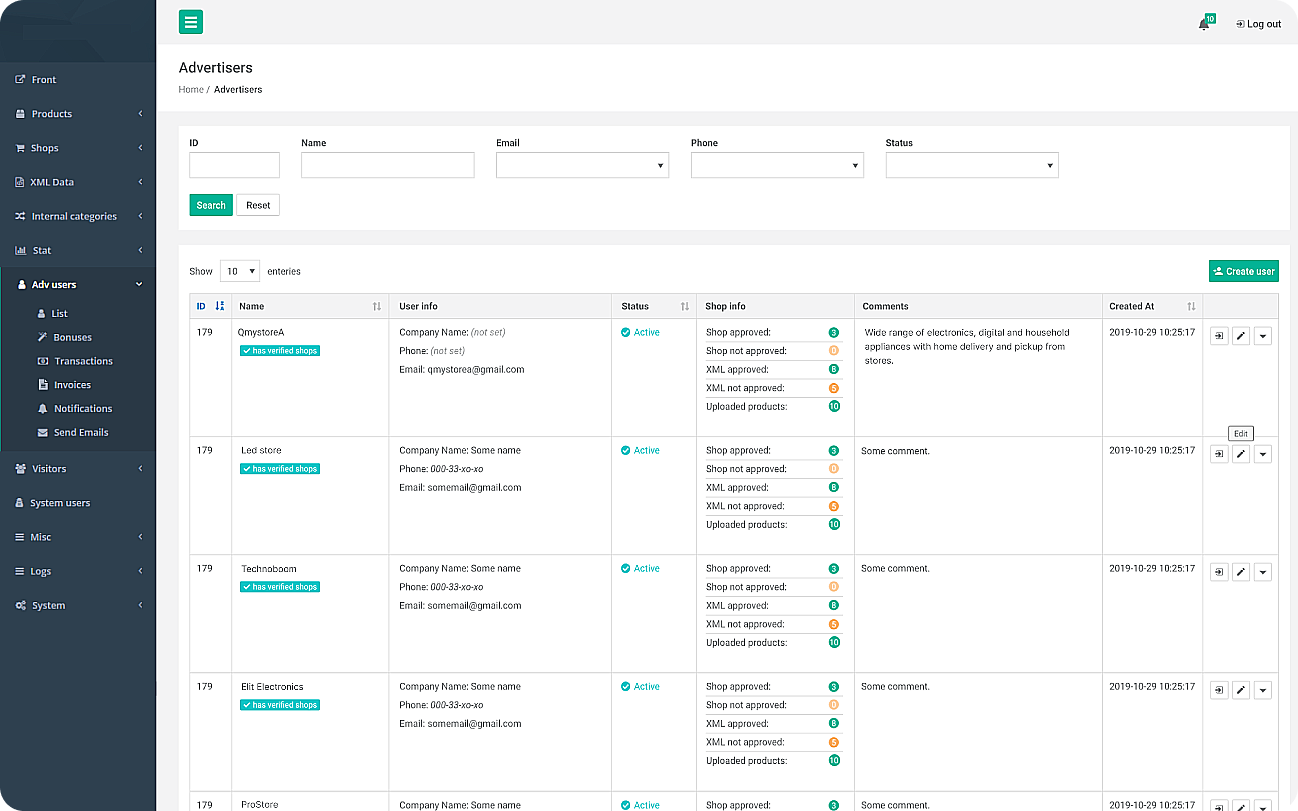Open the notifications bell icon
This screenshot has height=811, width=1298.
(1204, 24)
